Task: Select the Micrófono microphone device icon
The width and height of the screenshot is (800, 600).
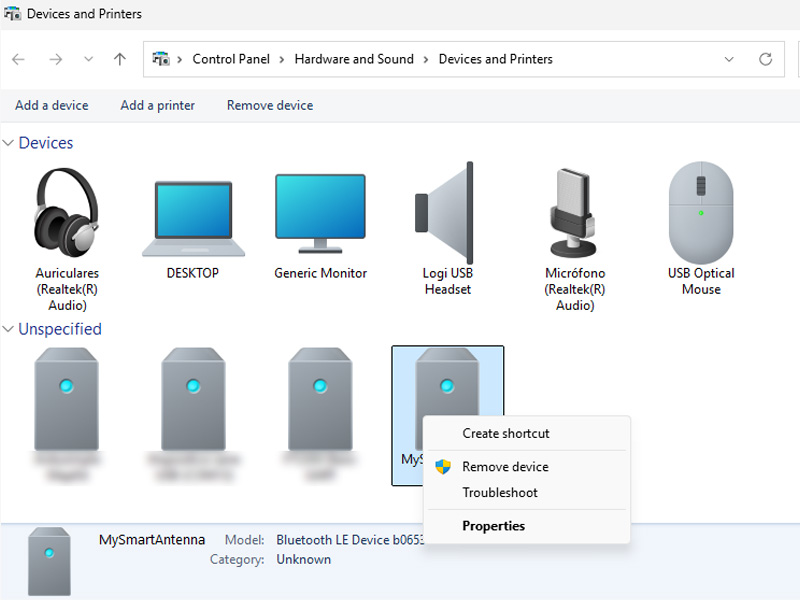Action: pyautogui.click(x=574, y=212)
